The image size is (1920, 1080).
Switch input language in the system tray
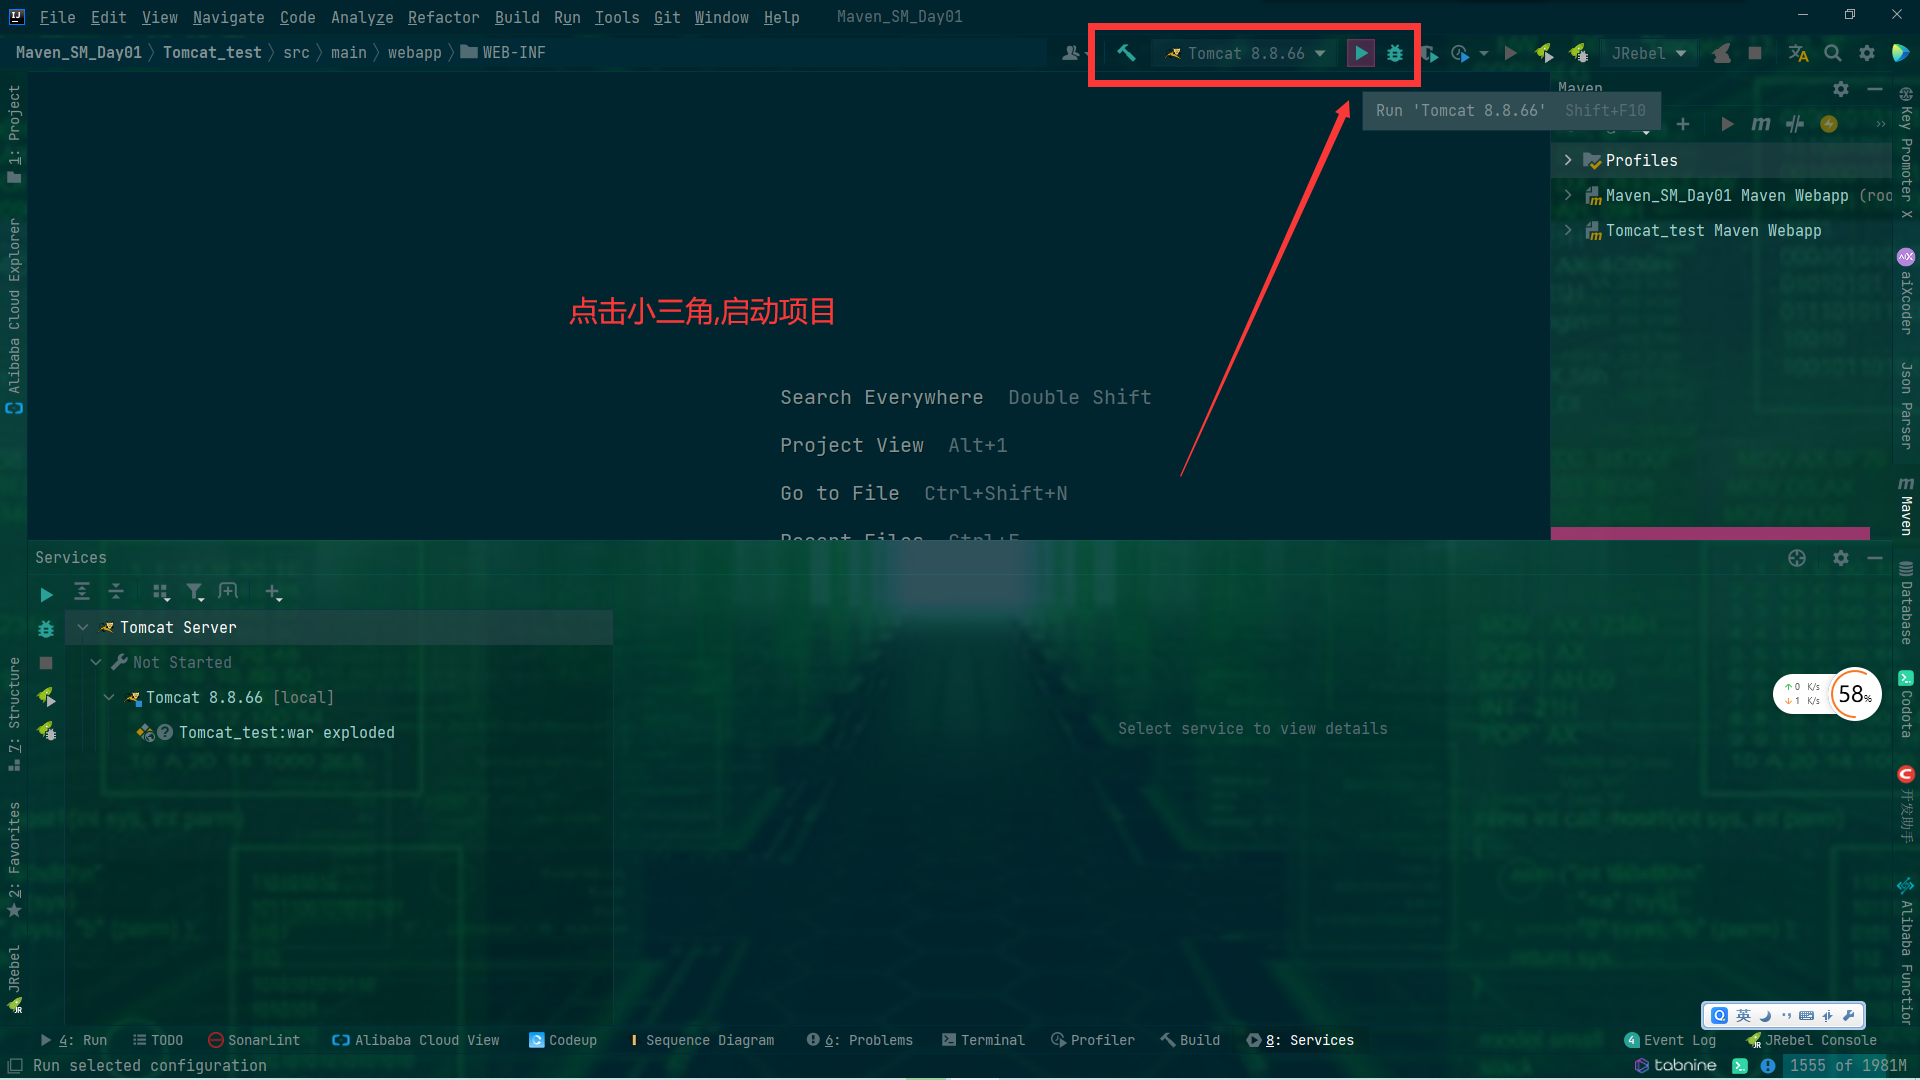click(x=1742, y=1015)
